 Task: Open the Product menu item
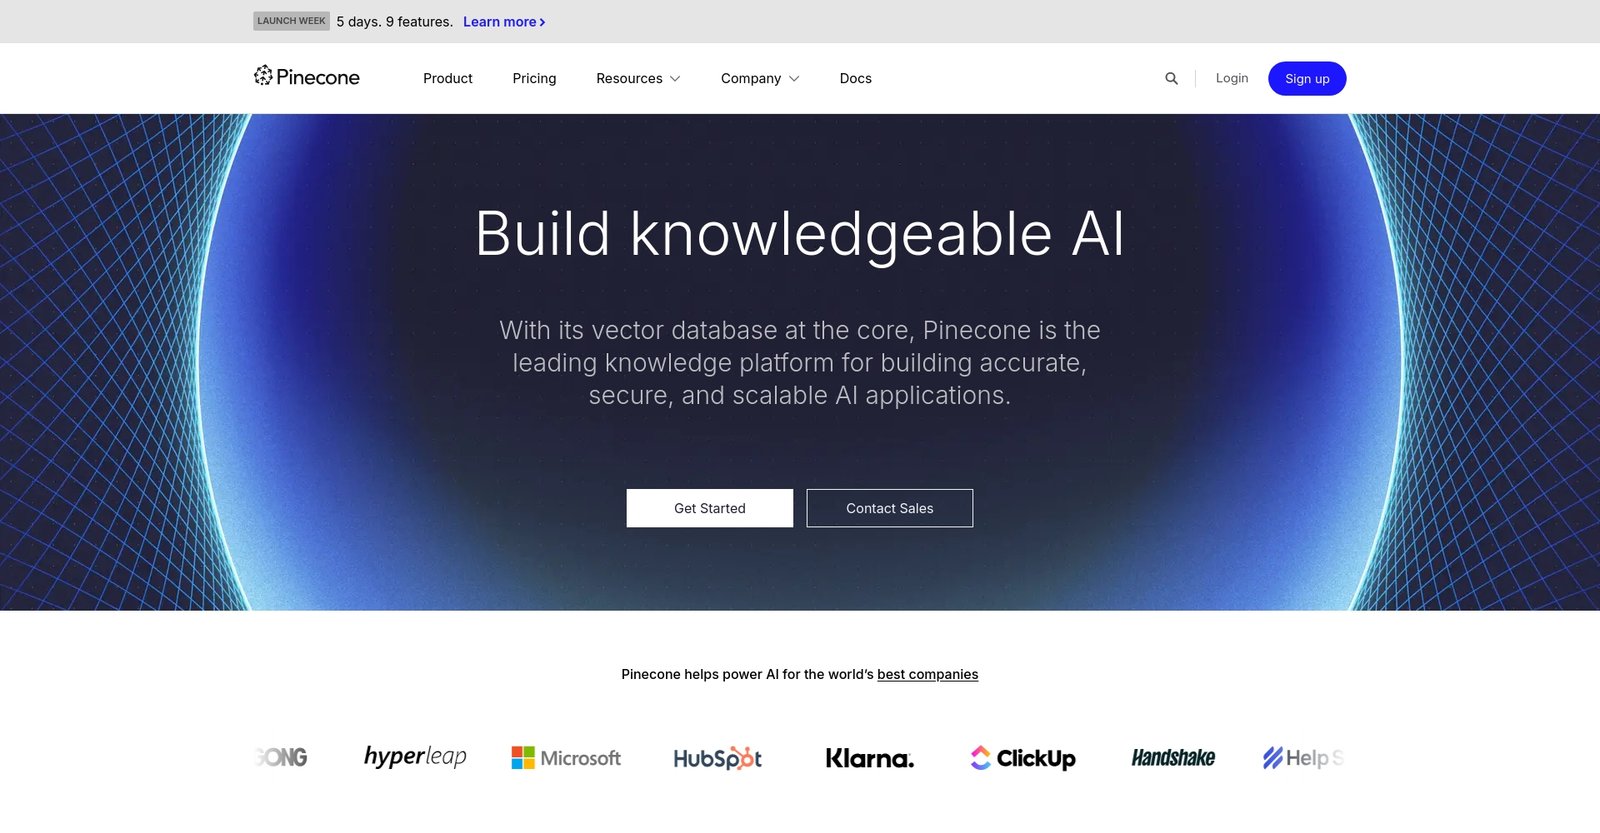(447, 78)
